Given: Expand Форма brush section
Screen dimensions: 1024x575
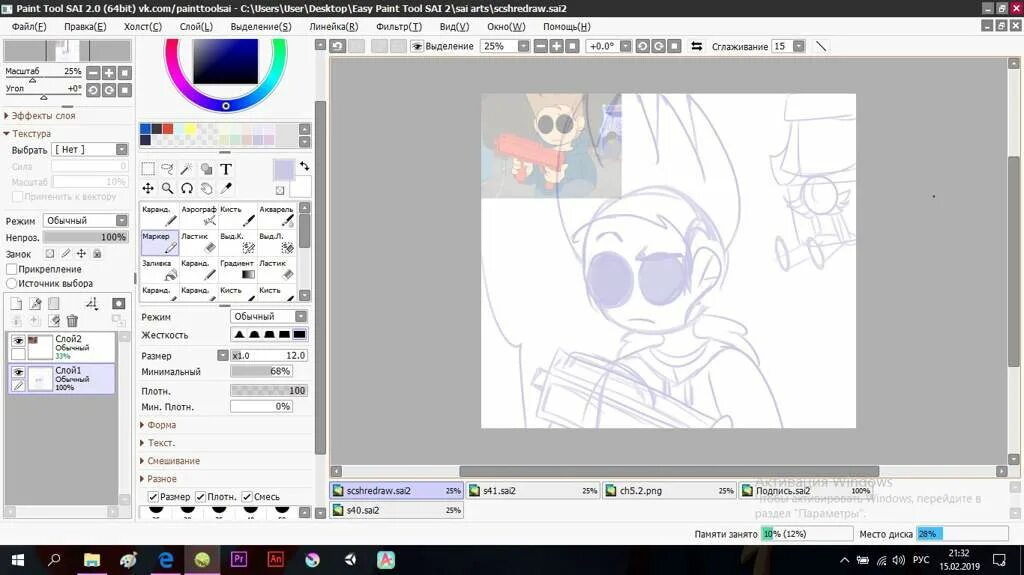Looking at the screenshot, I should click(x=159, y=425).
